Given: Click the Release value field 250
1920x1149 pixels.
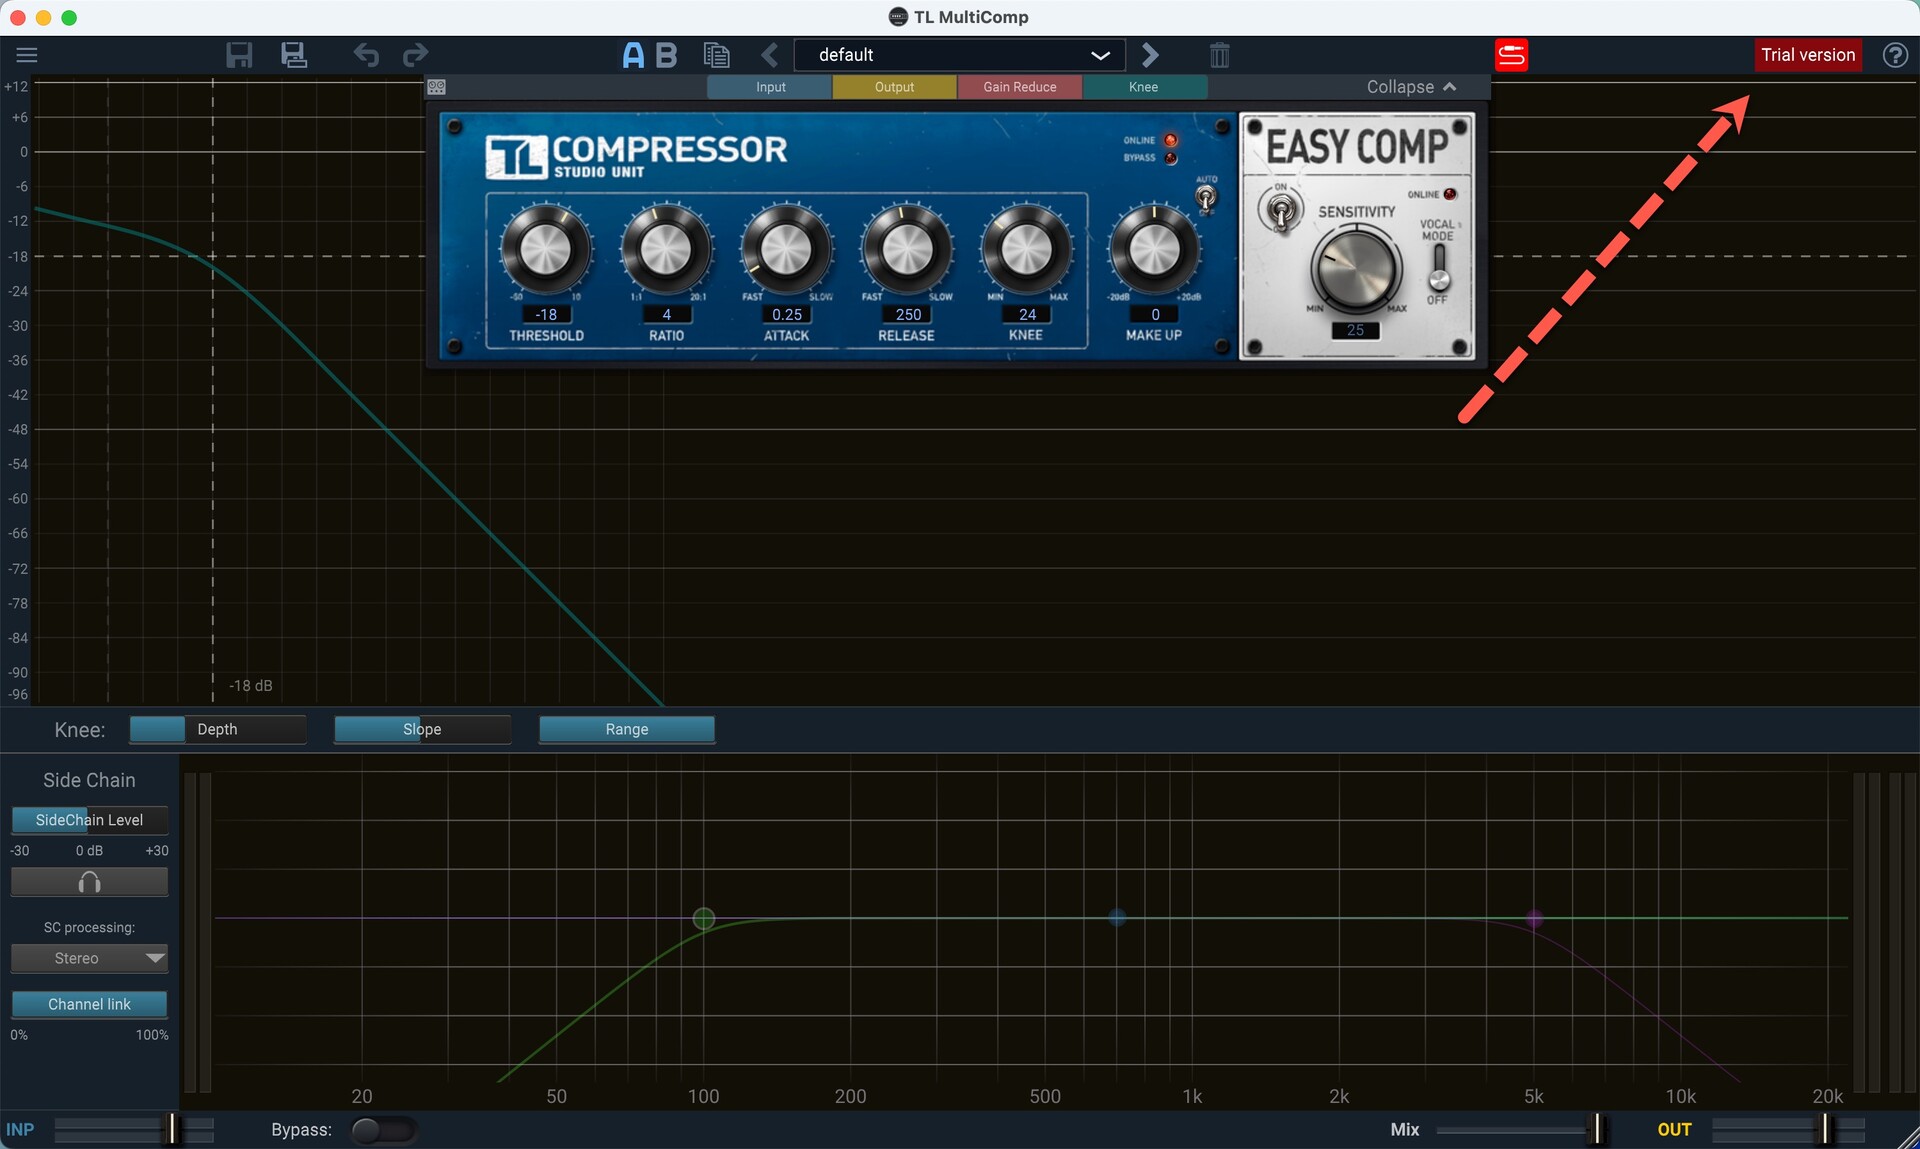Looking at the screenshot, I should tap(907, 314).
